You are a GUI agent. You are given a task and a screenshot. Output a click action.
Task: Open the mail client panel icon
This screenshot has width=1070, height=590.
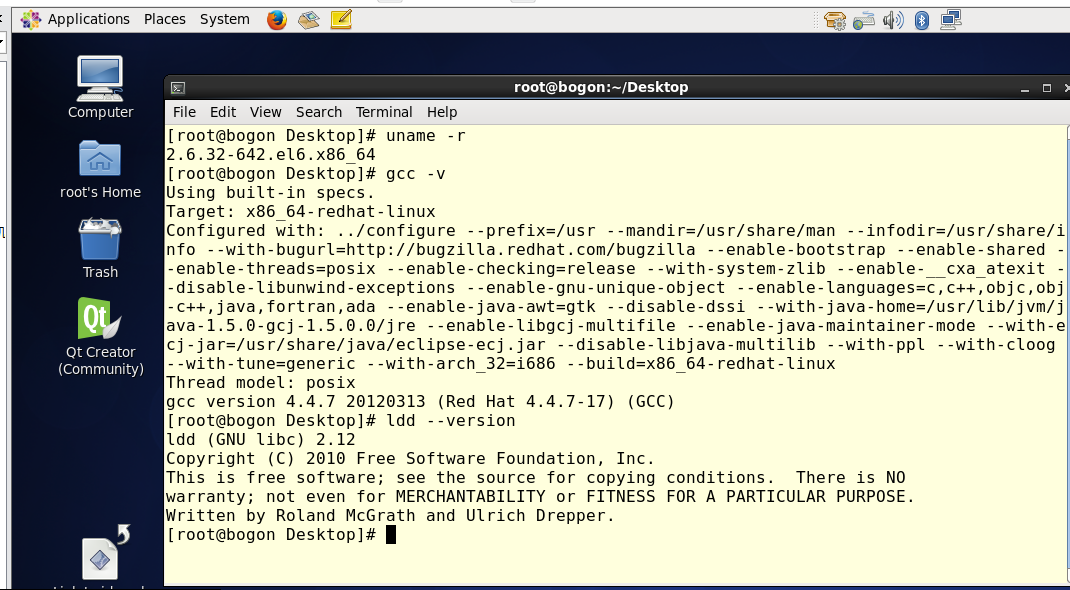309,19
